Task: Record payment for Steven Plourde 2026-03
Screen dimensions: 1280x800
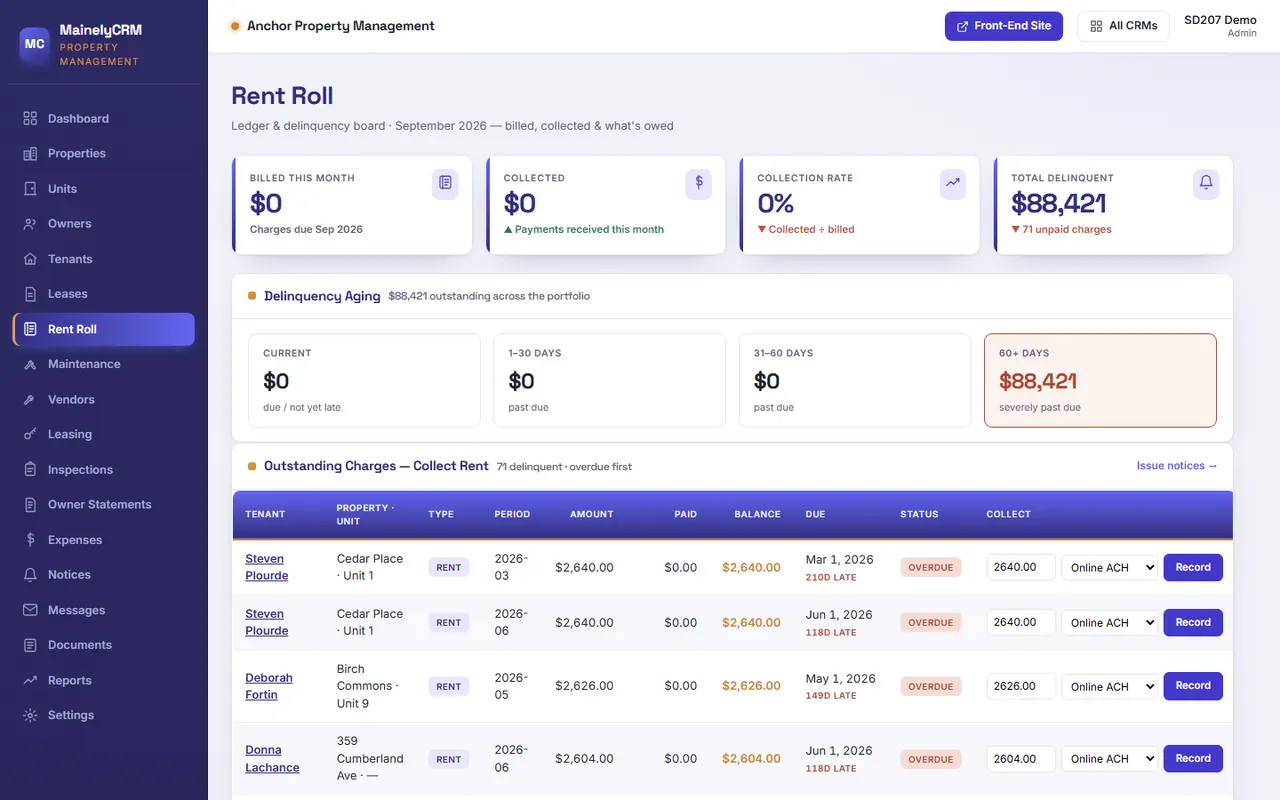Action: 1193,567
